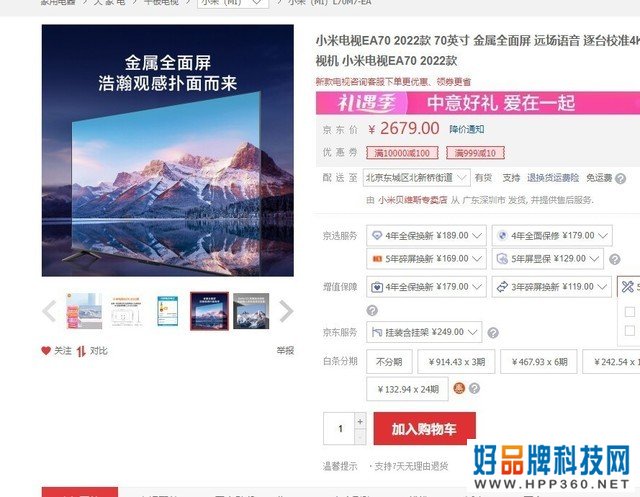Click the orange 惠 badge icon beside 24期

click(459, 388)
